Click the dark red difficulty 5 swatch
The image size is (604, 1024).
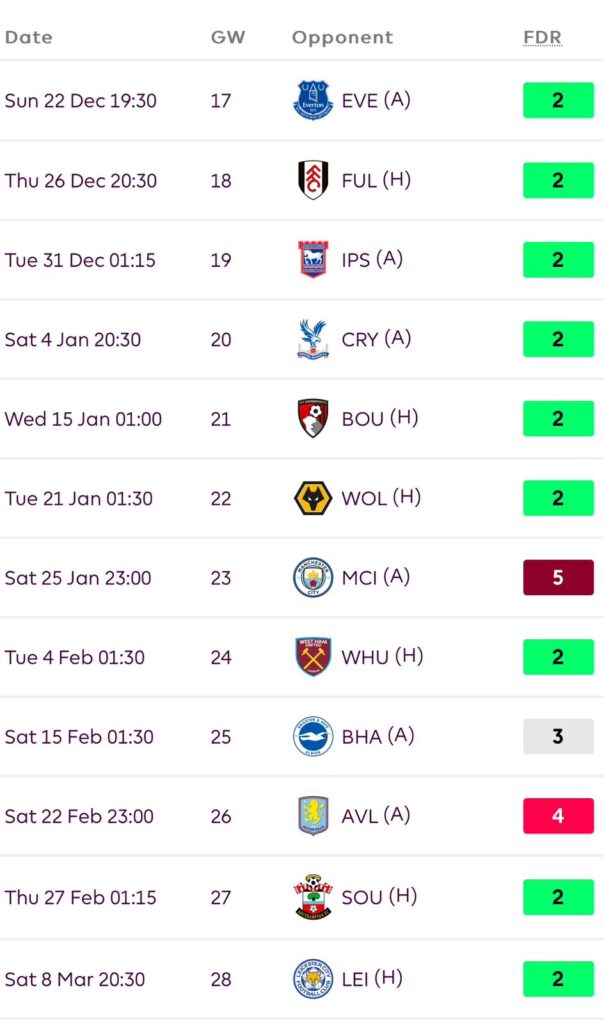(x=558, y=578)
